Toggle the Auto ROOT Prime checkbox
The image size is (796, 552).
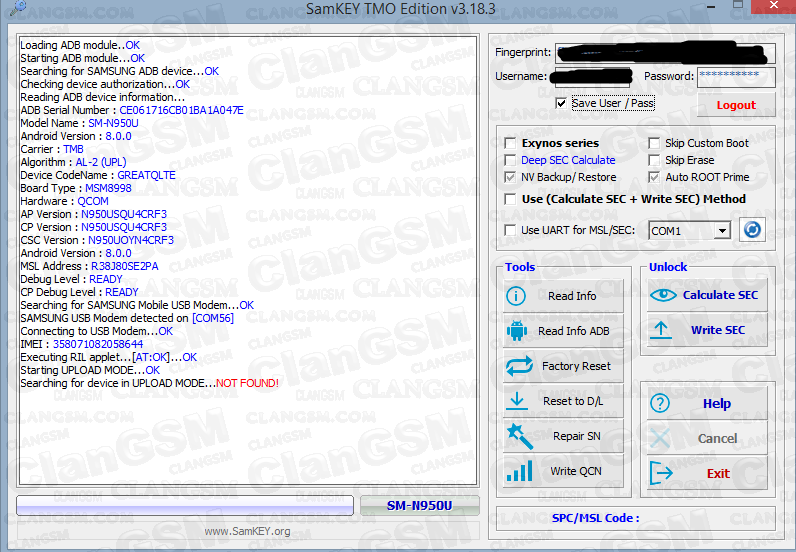point(654,177)
